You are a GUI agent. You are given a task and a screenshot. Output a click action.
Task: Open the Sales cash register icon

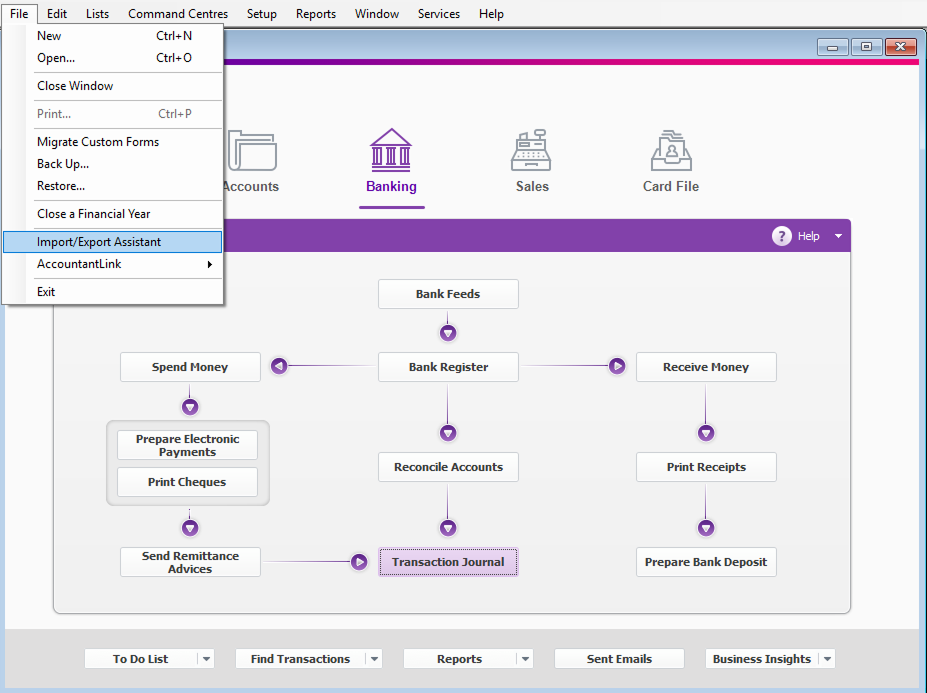(x=531, y=150)
